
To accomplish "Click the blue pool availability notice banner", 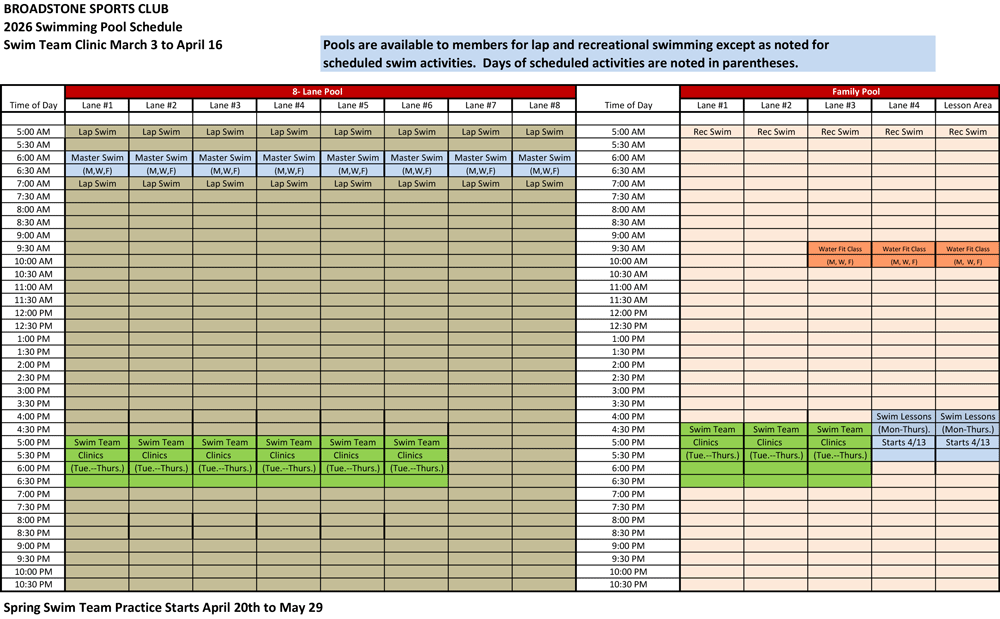I will coord(628,54).
